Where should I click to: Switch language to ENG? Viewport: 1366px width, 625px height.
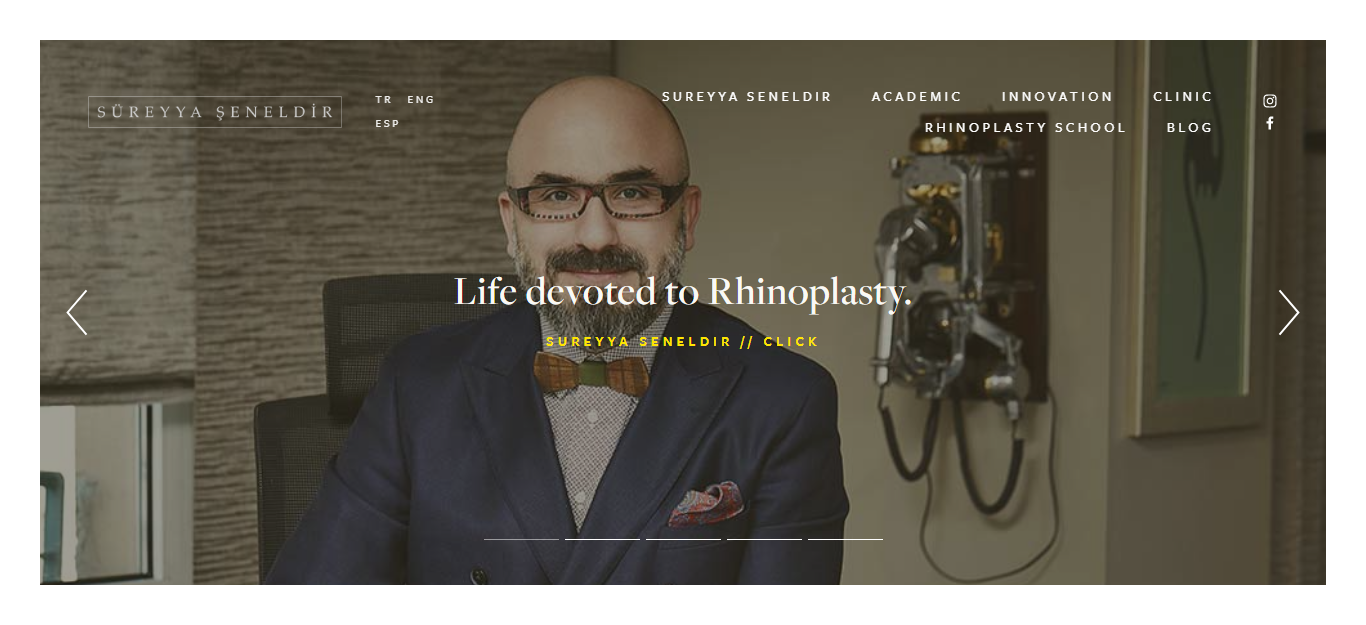click(x=421, y=100)
